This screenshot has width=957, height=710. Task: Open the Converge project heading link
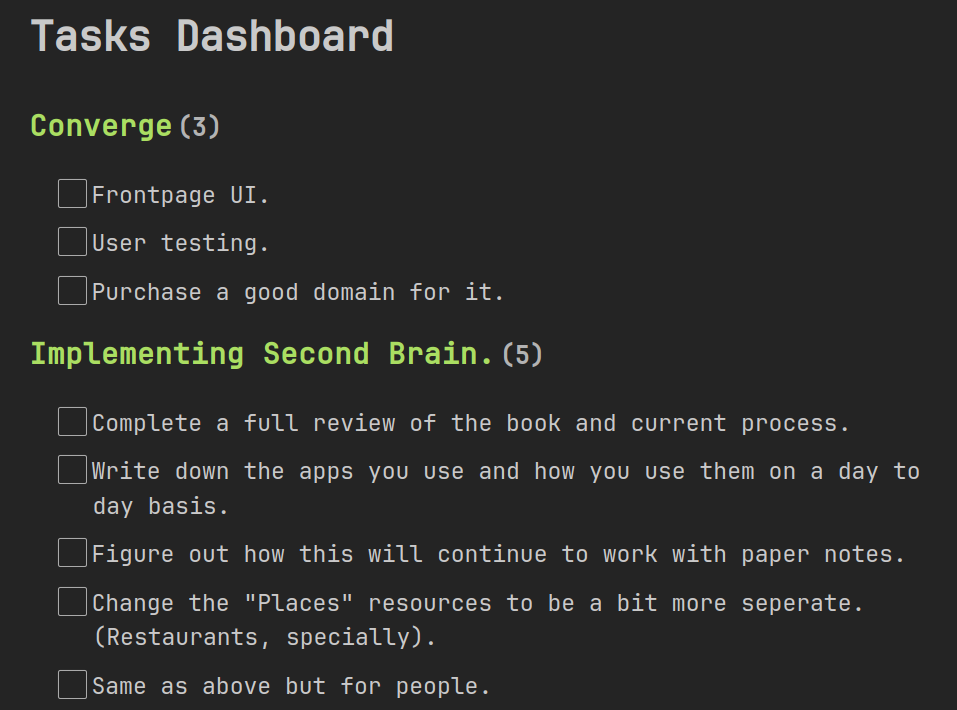101,127
